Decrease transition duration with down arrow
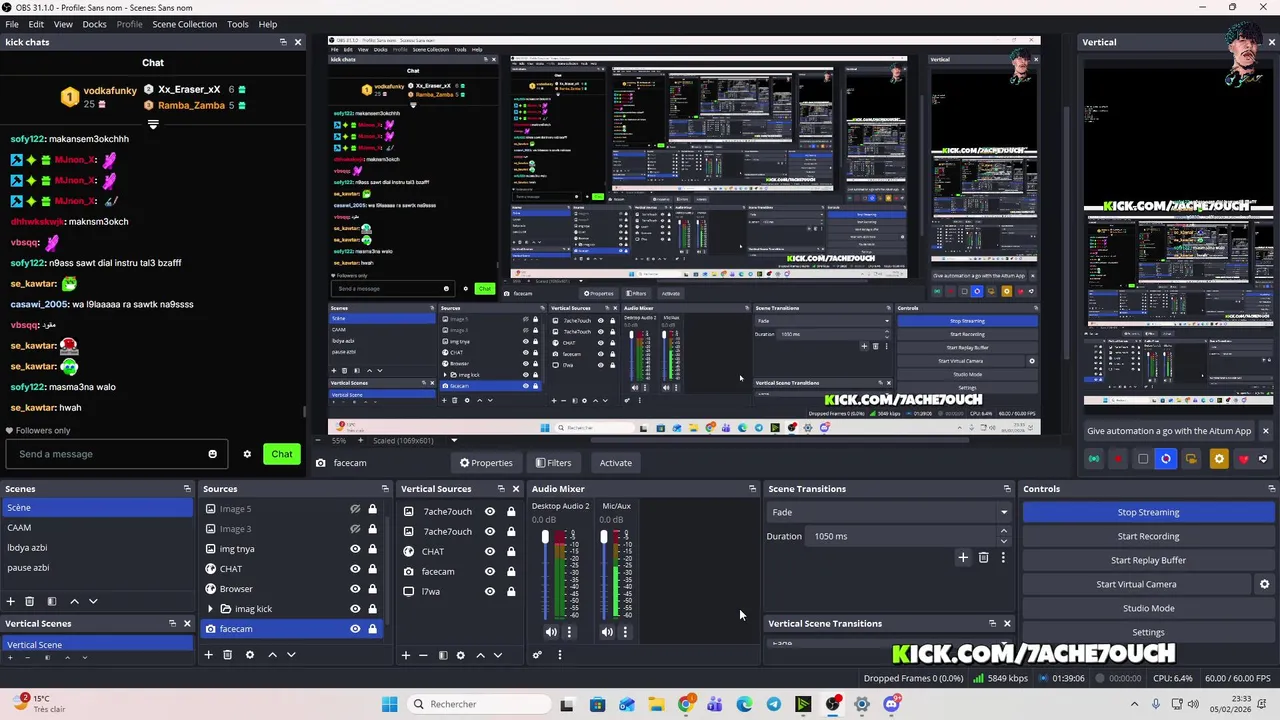Viewport: 1280px width, 720px height. point(1004,541)
